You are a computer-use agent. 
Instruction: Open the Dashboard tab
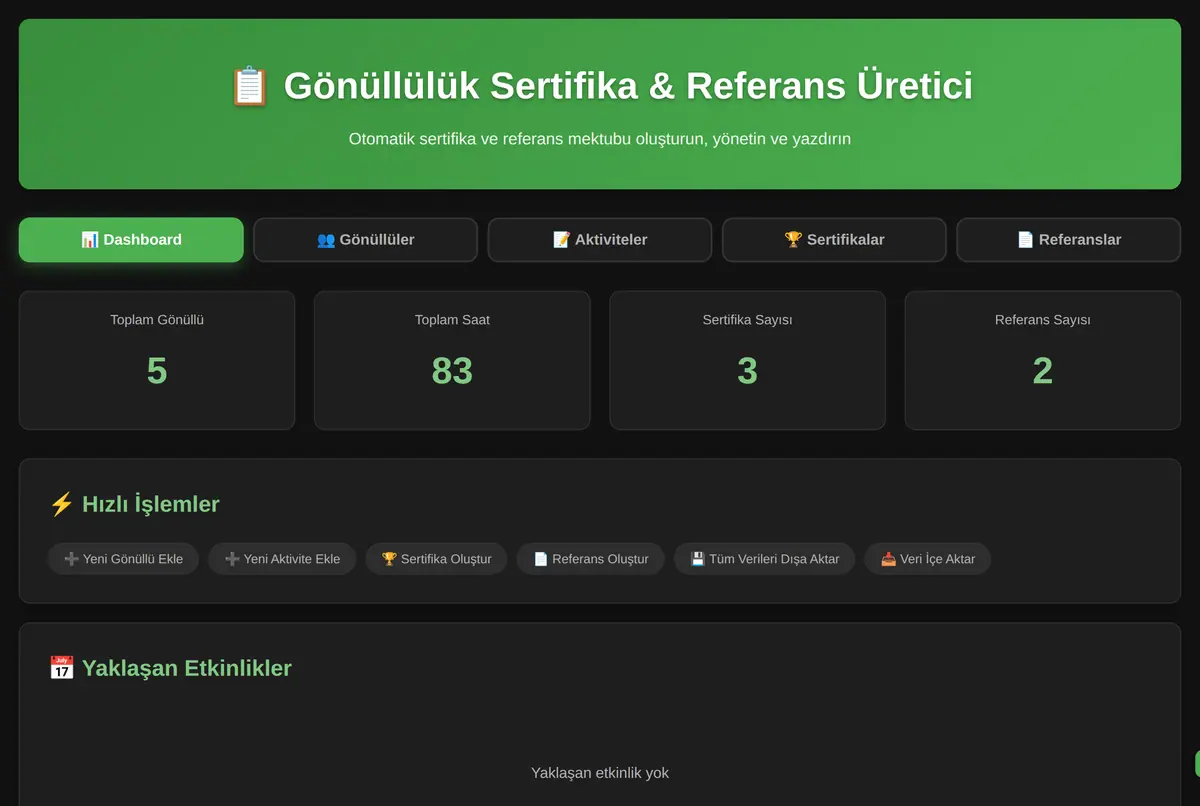pos(131,240)
